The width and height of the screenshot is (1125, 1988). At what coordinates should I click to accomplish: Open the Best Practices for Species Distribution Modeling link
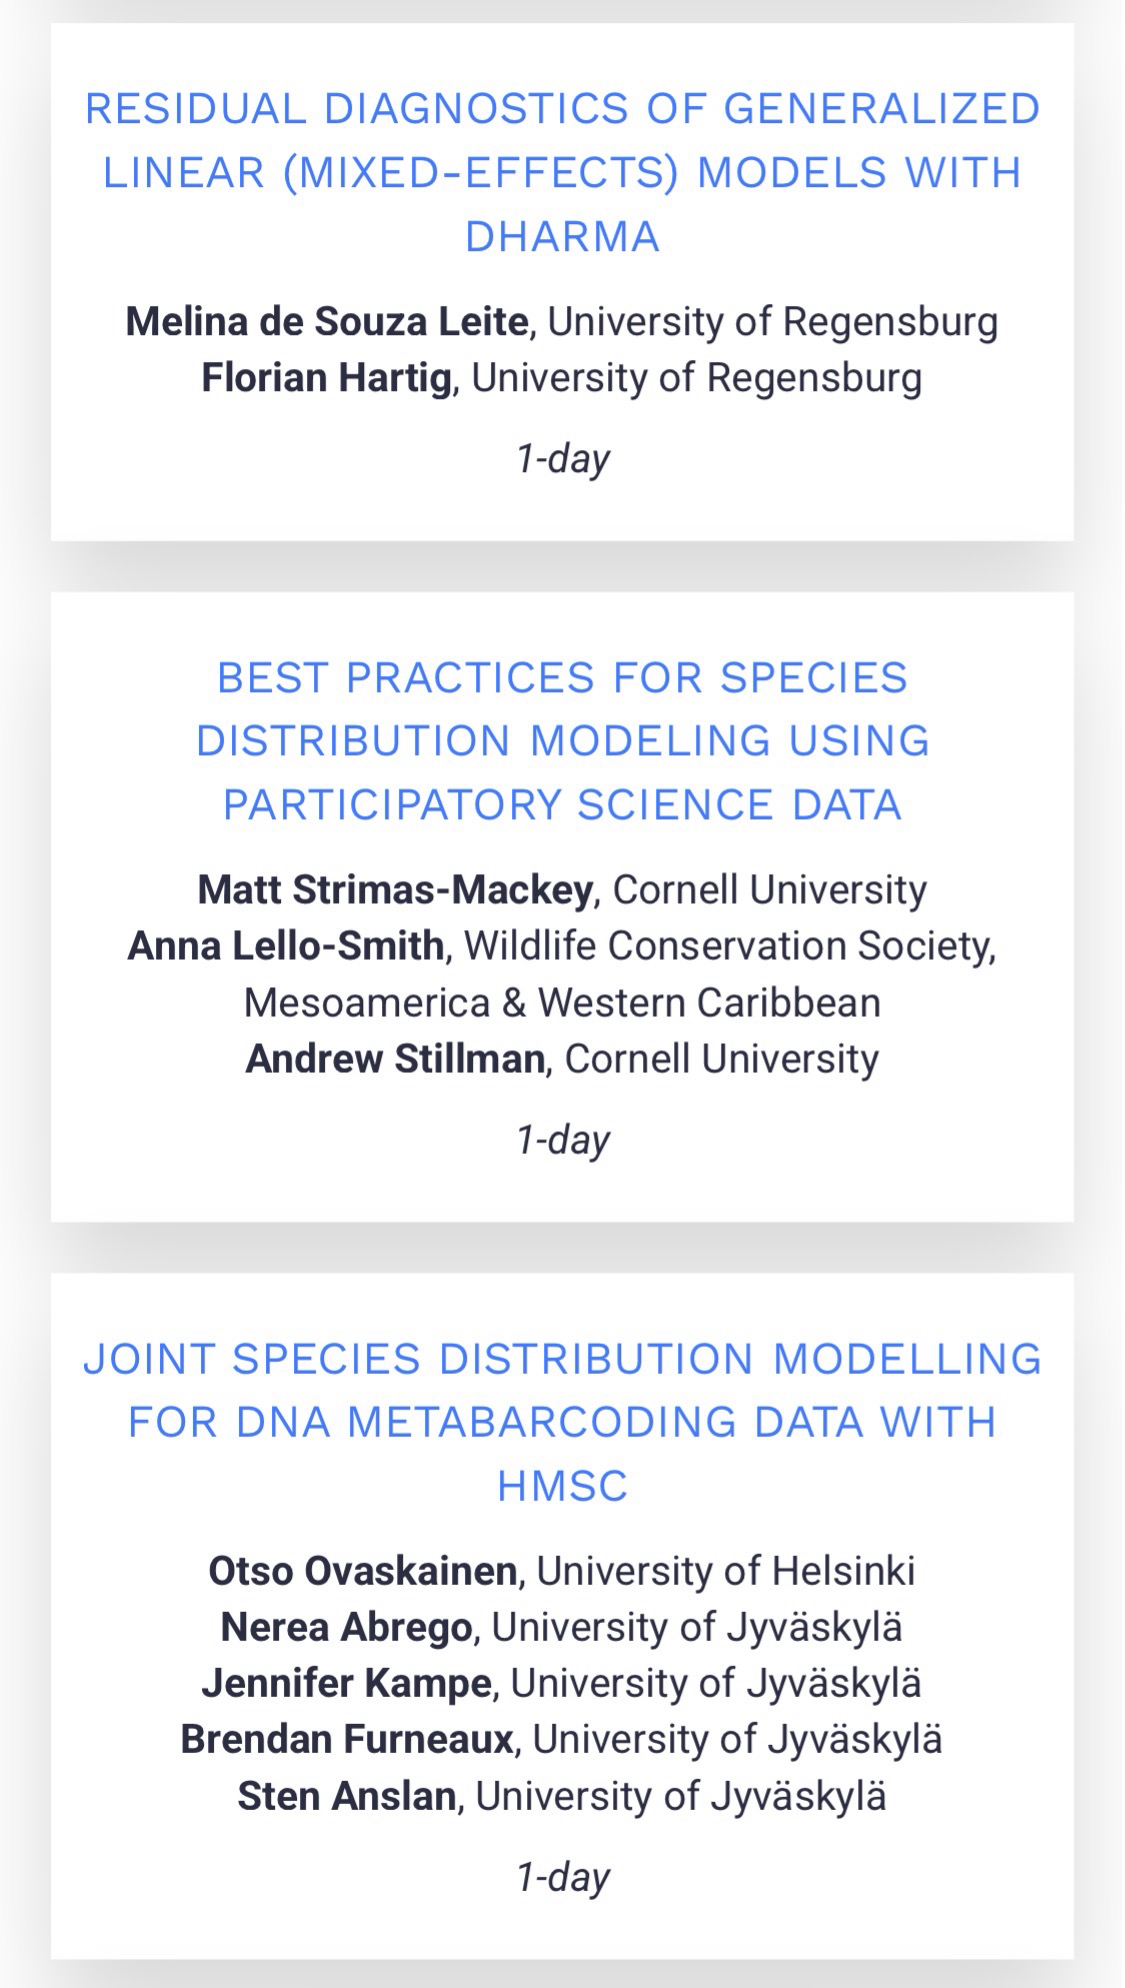click(562, 741)
